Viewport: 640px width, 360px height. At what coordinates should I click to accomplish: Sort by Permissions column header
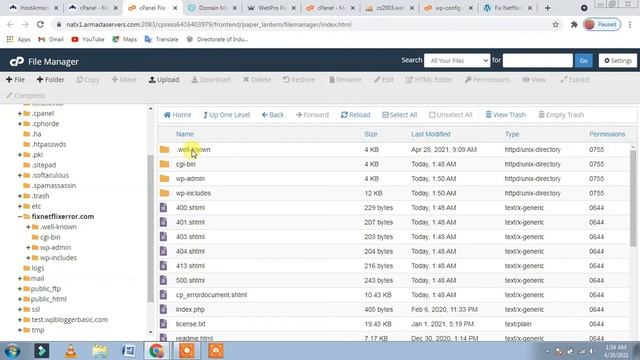click(607, 134)
